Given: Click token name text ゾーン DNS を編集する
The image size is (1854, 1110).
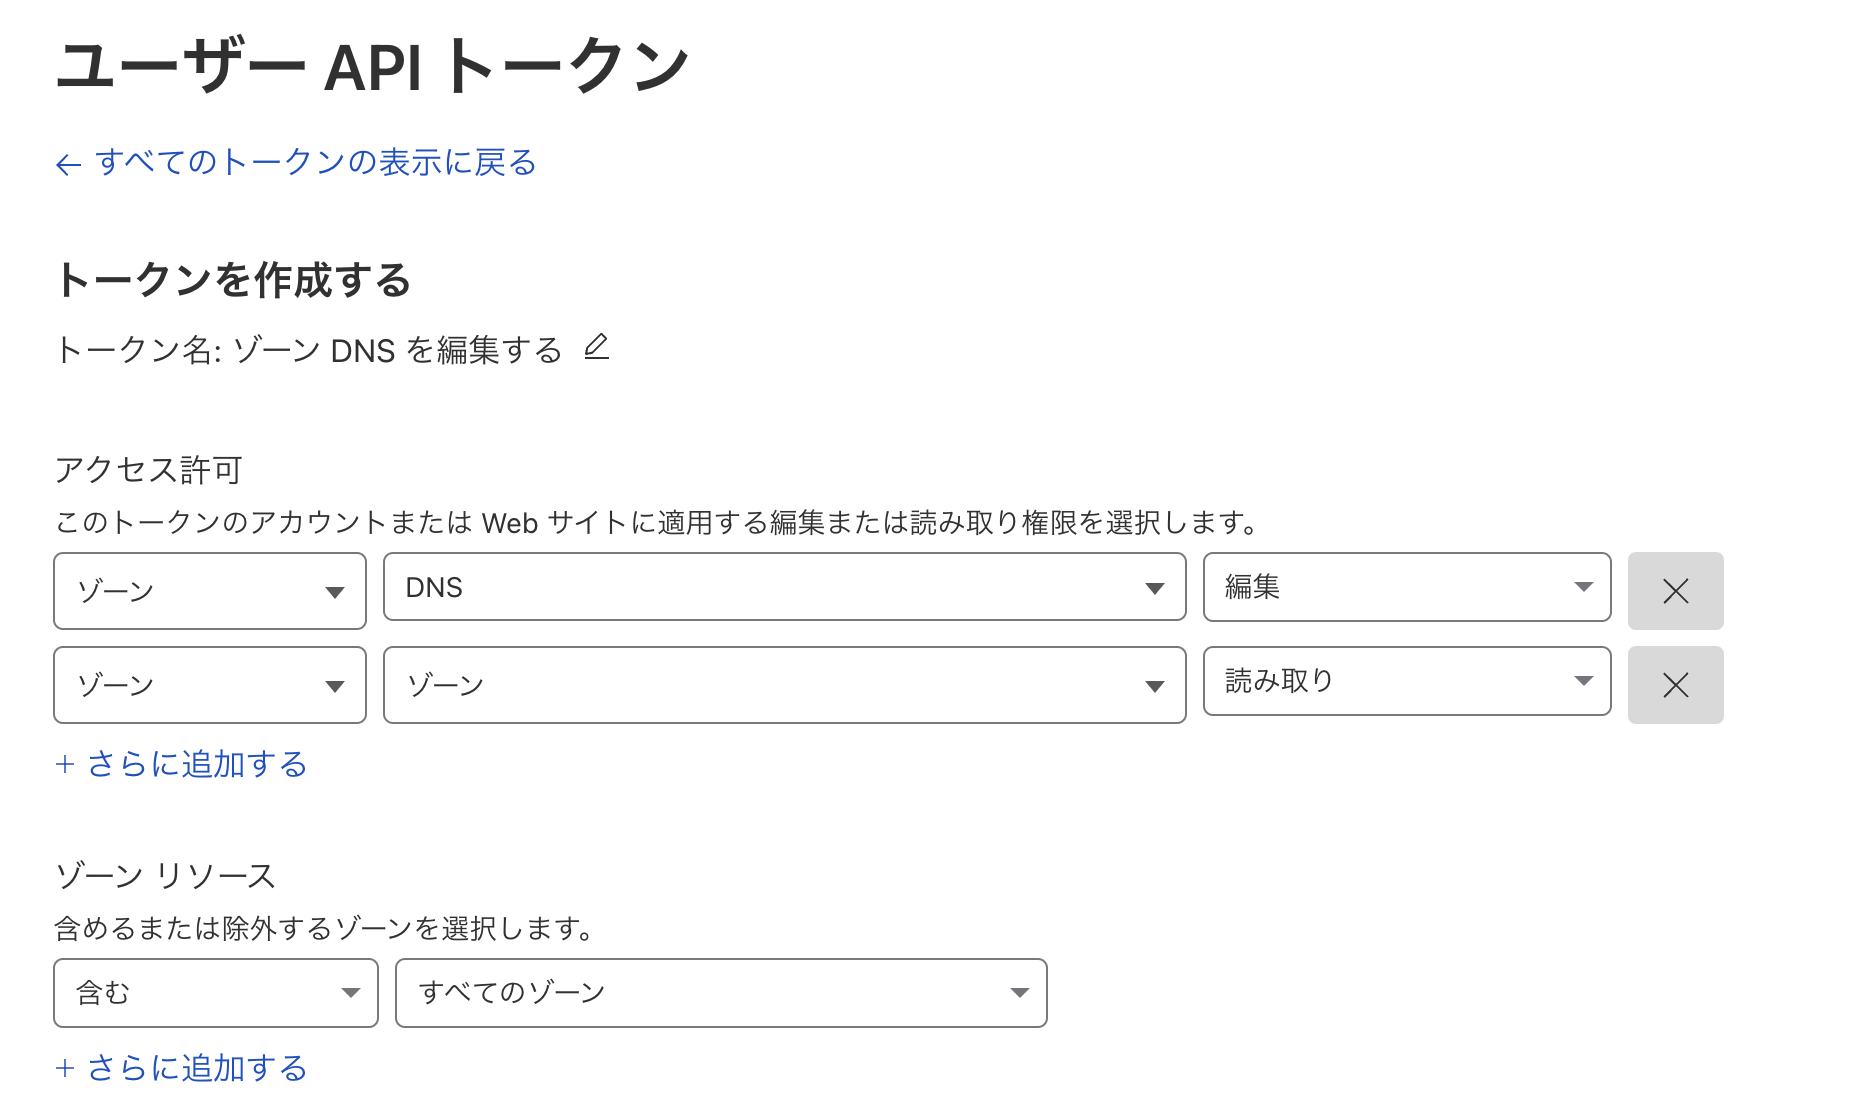Looking at the screenshot, I should [x=397, y=351].
